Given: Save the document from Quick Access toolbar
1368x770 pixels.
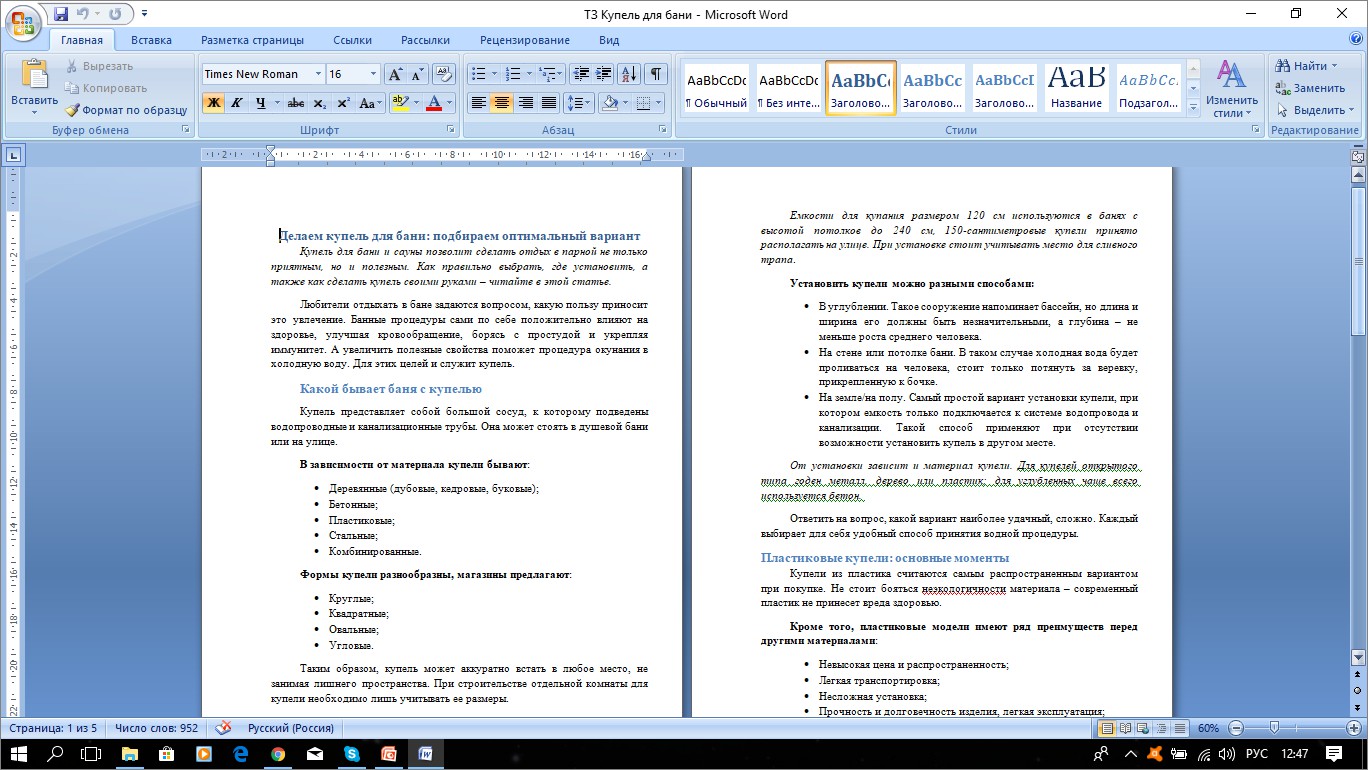Looking at the screenshot, I should click(x=61, y=14).
